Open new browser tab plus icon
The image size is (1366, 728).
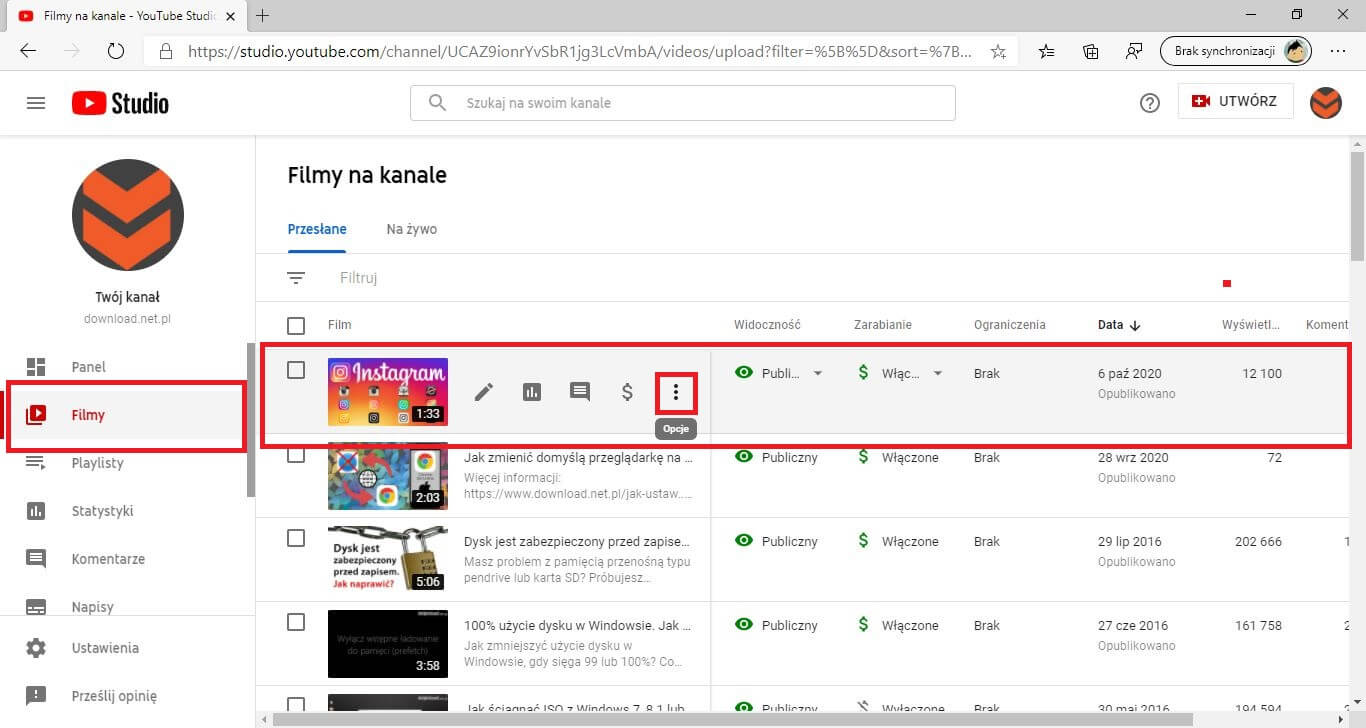point(263,15)
